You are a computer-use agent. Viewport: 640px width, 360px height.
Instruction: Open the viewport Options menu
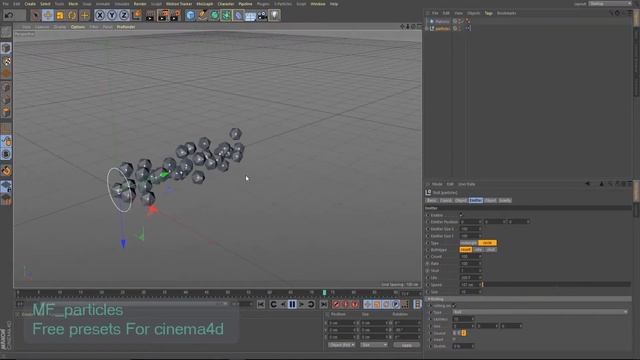click(x=78, y=27)
